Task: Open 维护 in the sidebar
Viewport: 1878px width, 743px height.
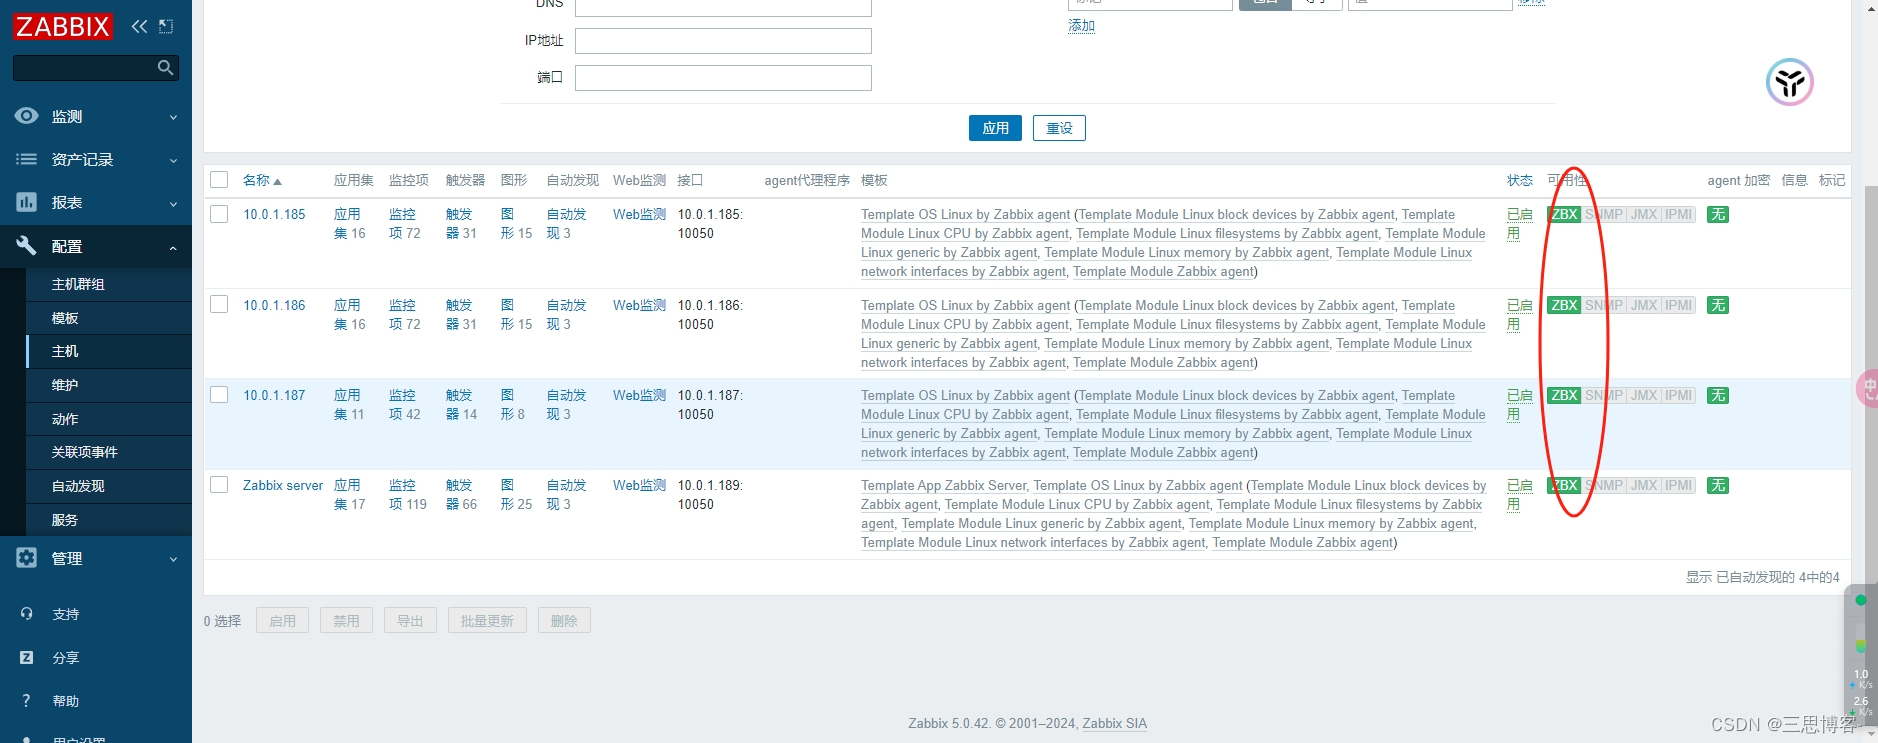Action: 65,385
